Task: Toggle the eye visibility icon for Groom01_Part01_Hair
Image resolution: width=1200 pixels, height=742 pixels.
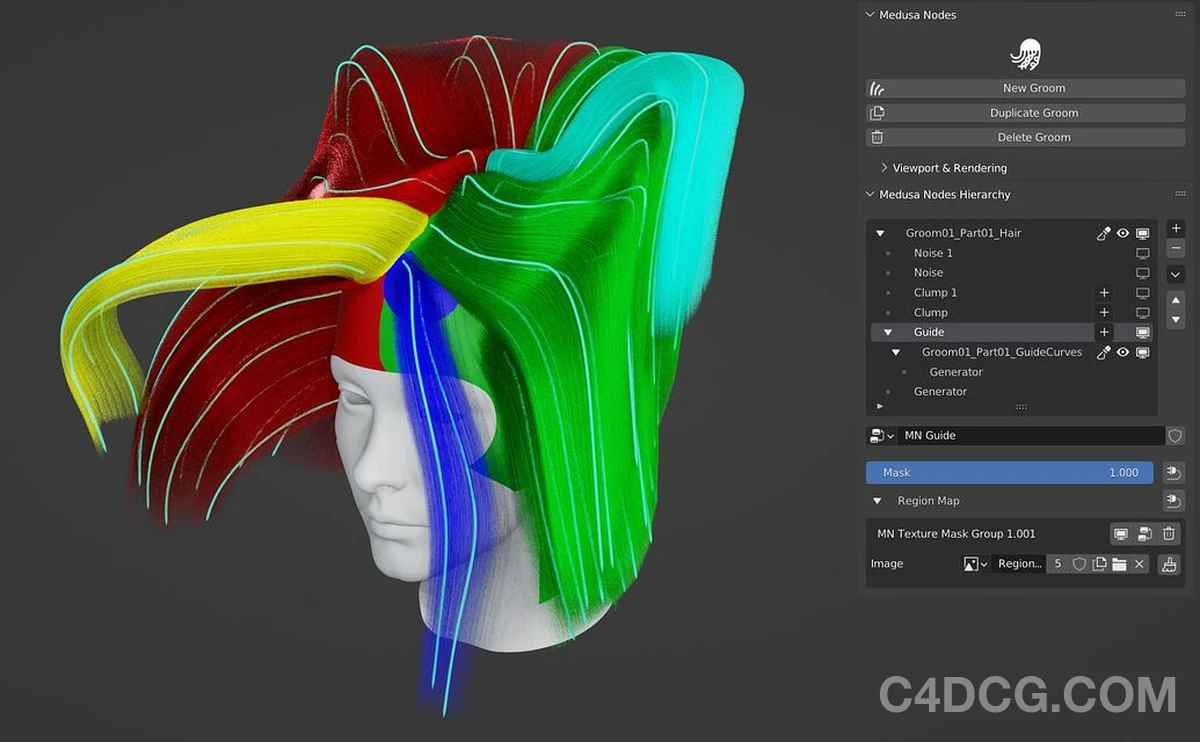Action: click(1123, 232)
